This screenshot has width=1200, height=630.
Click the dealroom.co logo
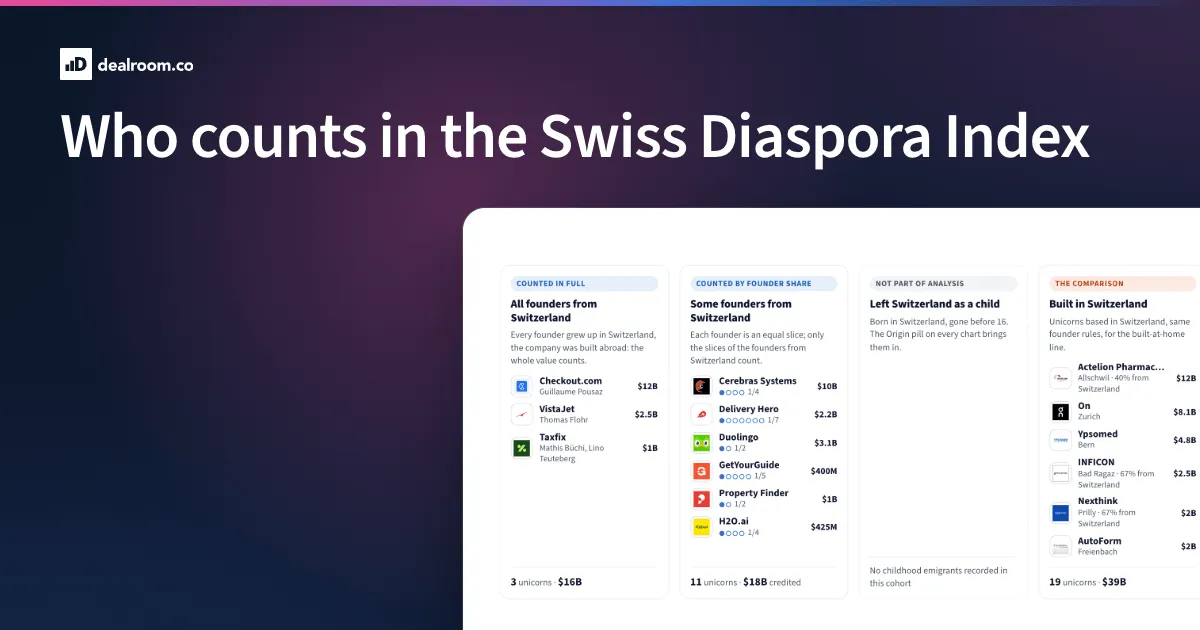127,64
